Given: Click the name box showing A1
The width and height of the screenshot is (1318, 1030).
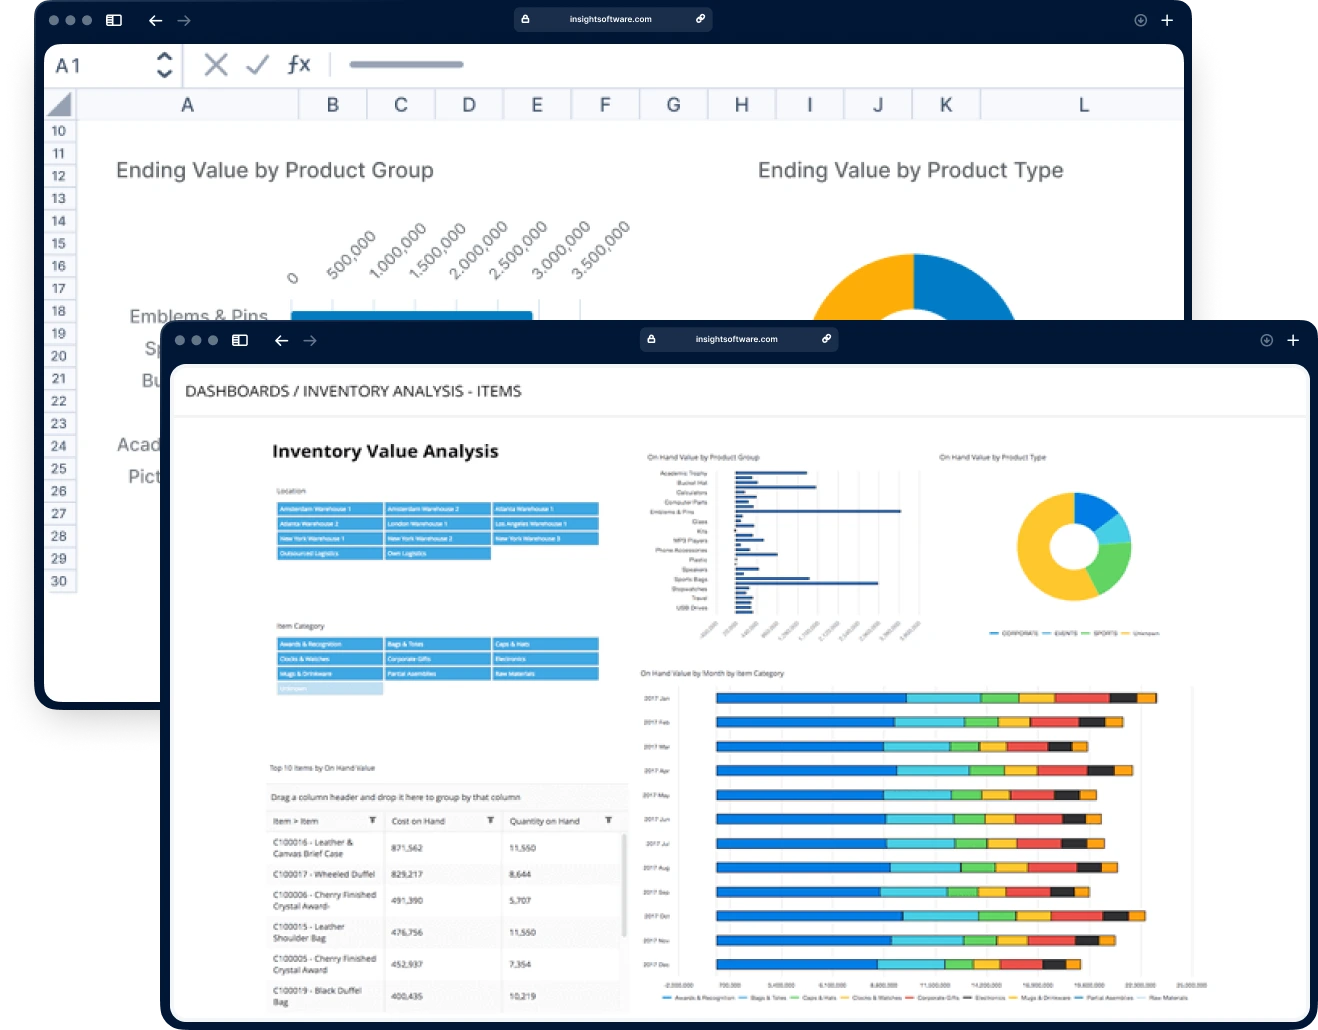Looking at the screenshot, I should point(68,66).
